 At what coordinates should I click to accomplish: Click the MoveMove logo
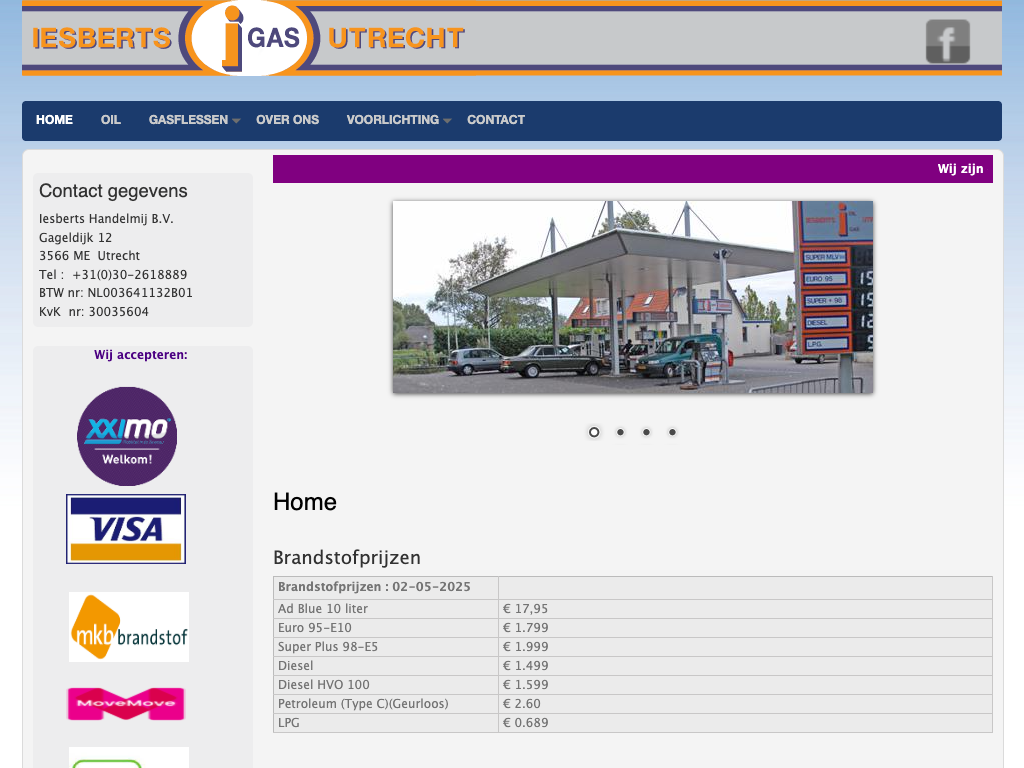tap(126, 703)
